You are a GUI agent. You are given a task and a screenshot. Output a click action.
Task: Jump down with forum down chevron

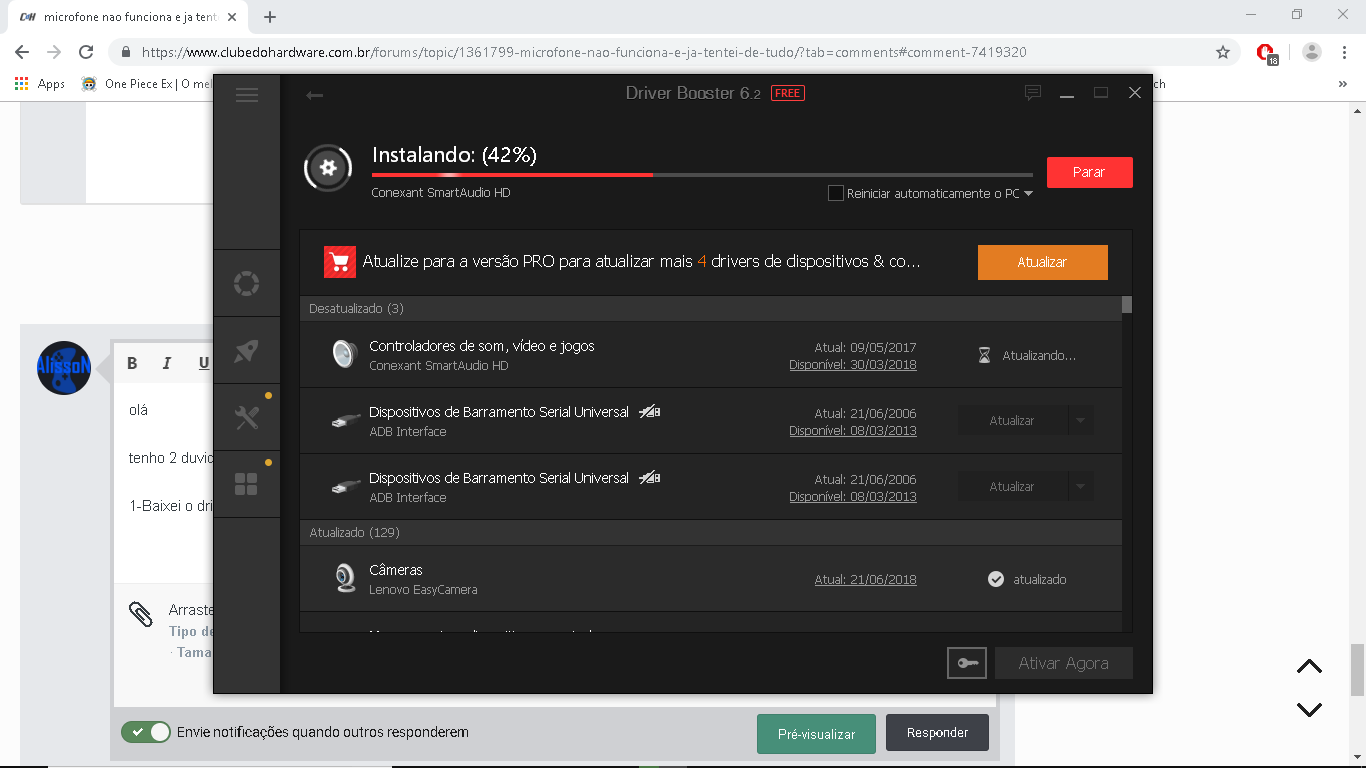pos(1309,709)
